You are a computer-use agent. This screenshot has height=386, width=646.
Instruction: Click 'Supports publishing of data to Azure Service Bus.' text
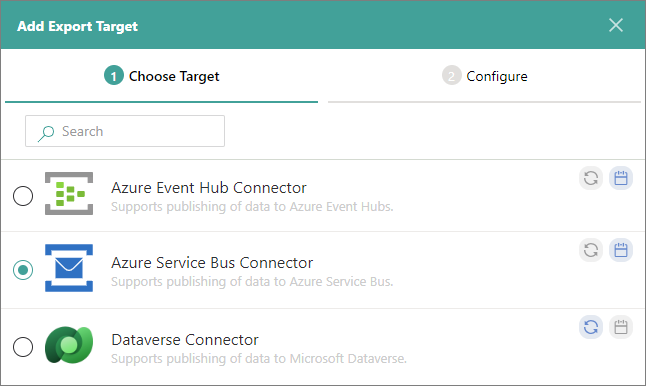click(252, 281)
